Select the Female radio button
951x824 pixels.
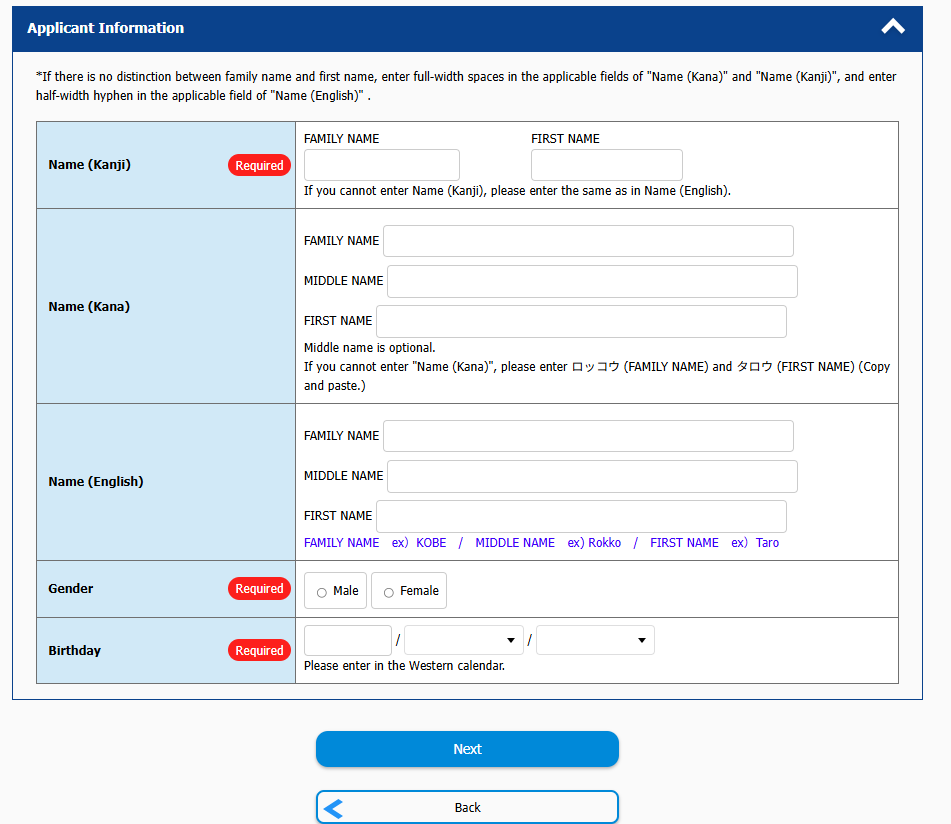[389, 592]
